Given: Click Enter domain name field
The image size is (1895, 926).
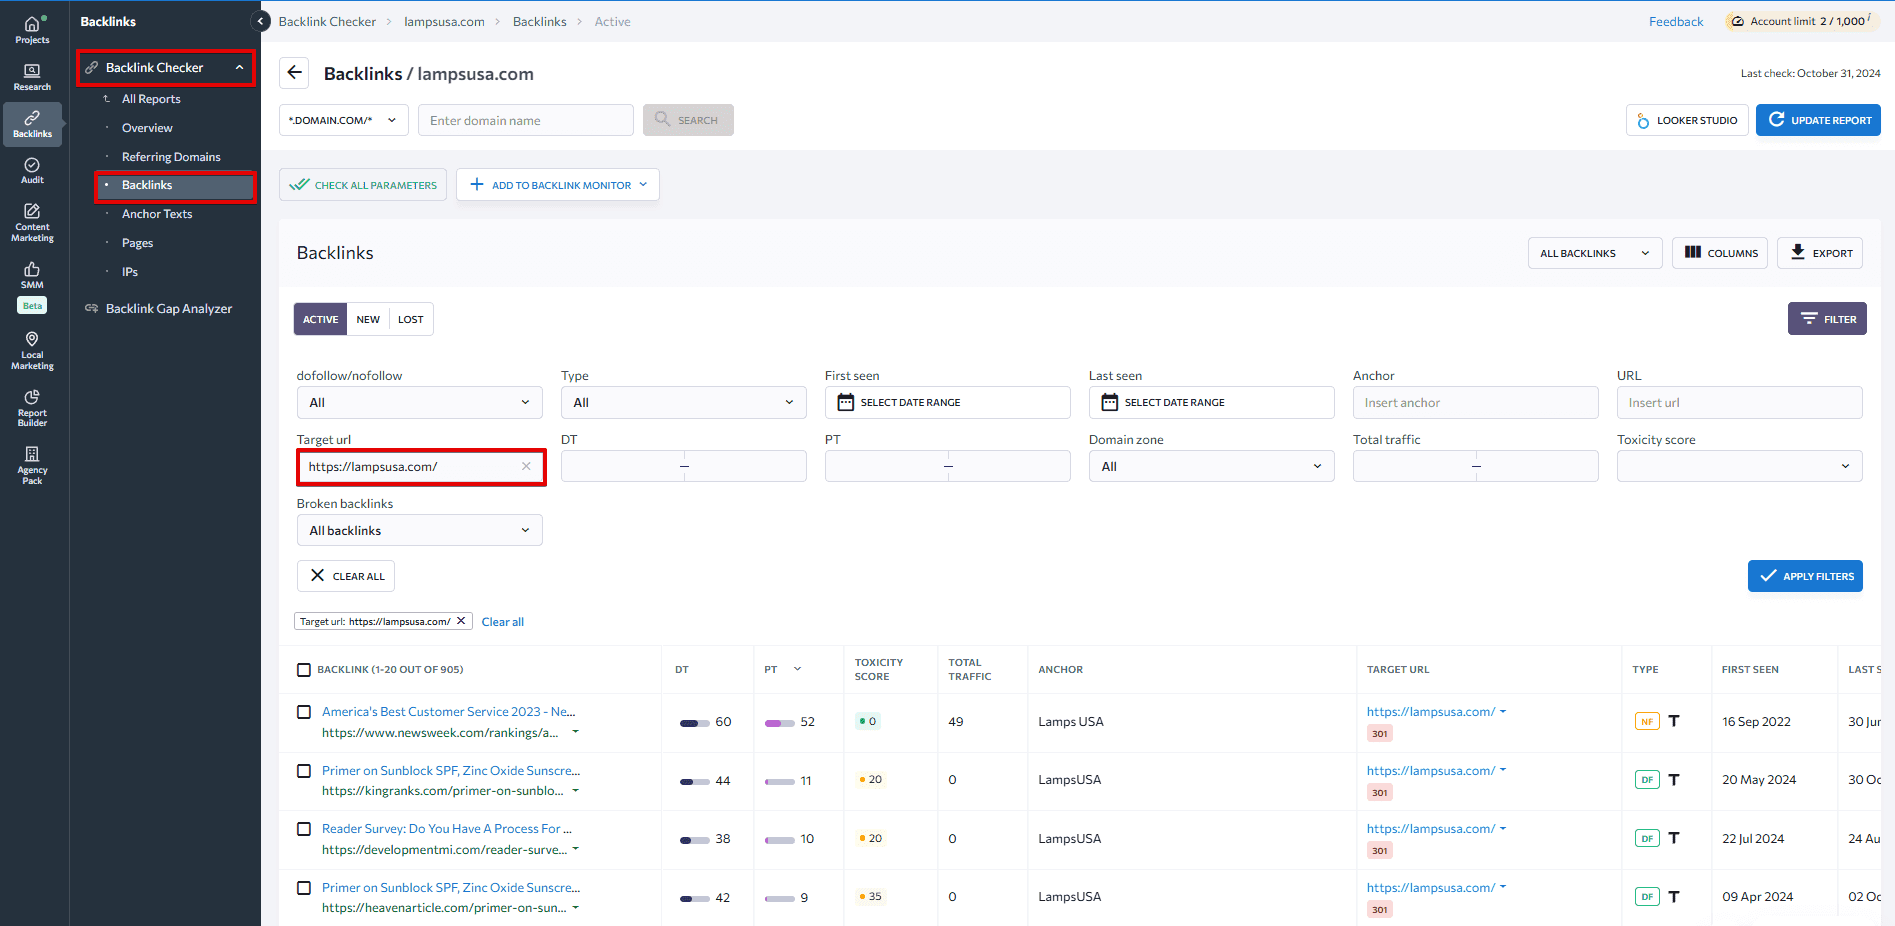Looking at the screenshot, I should pyautogui.click(x=526, y=120).
